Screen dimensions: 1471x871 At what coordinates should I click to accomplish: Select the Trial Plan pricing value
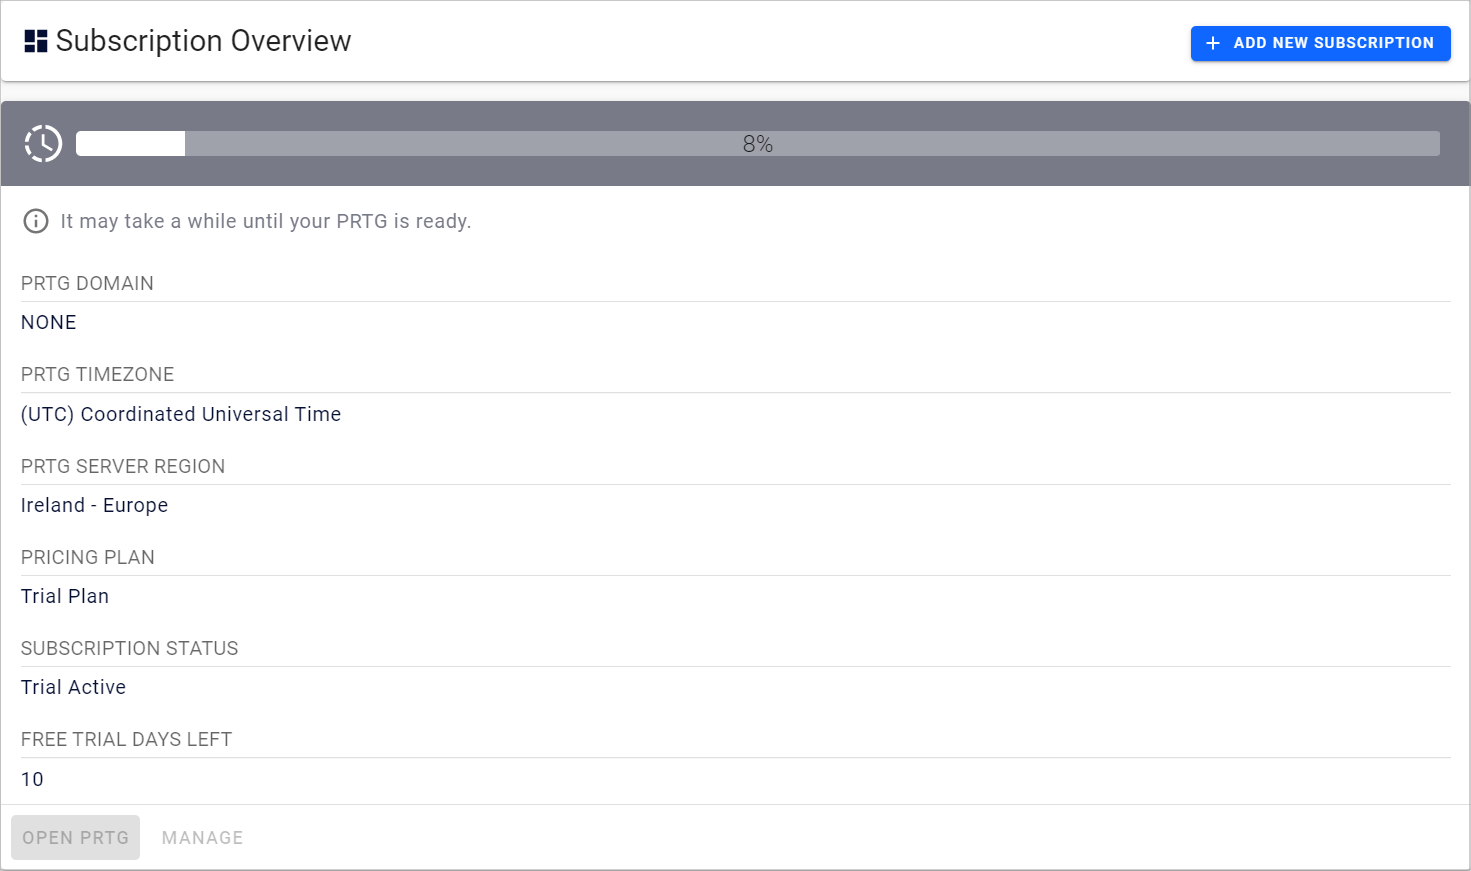click(x=65, y=596)
